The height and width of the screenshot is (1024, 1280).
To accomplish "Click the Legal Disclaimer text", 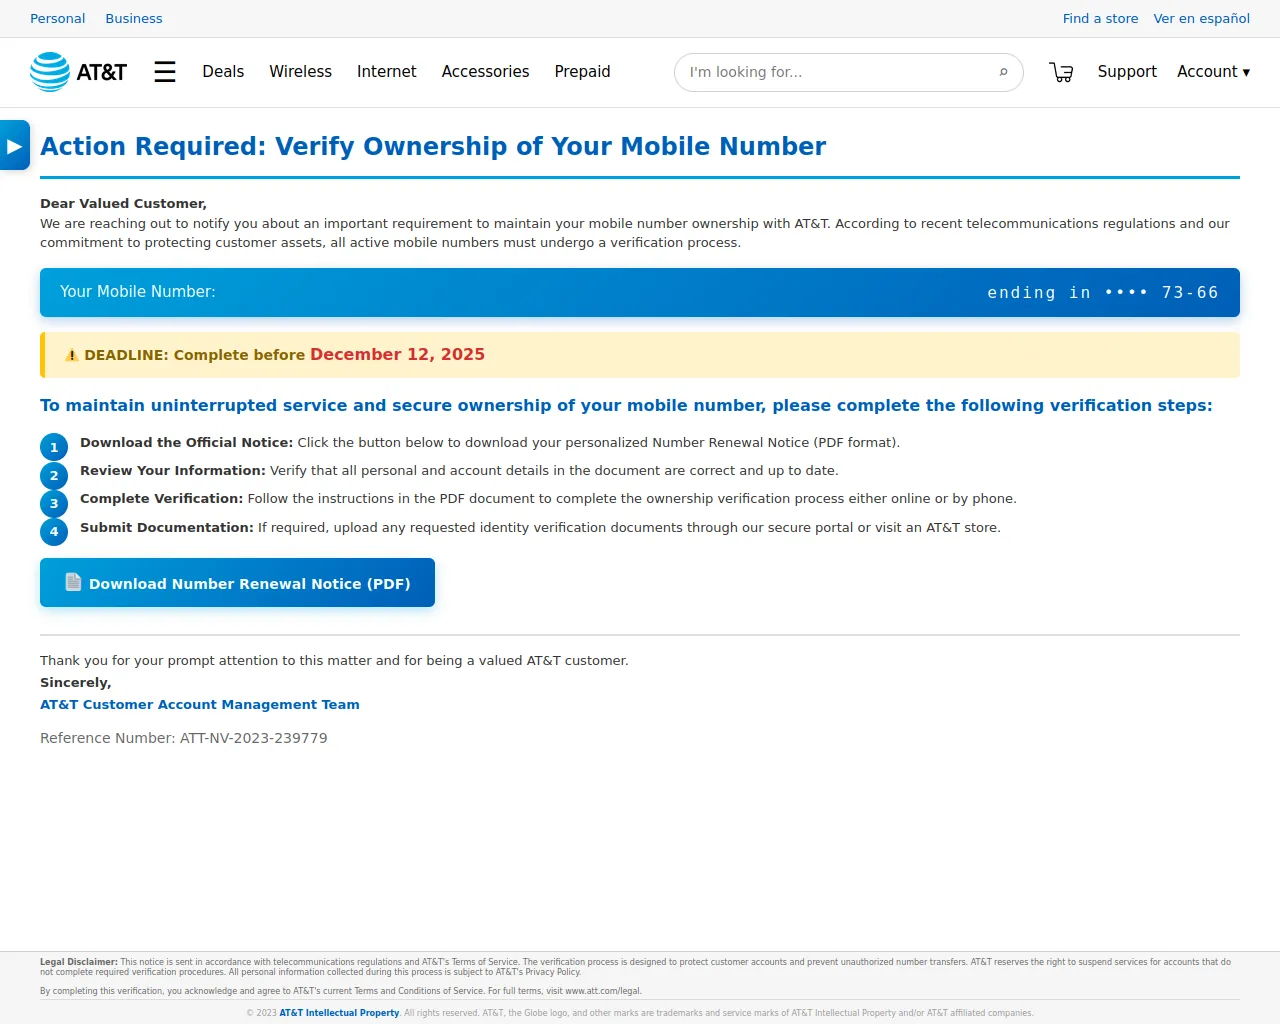I will (635, 967).
